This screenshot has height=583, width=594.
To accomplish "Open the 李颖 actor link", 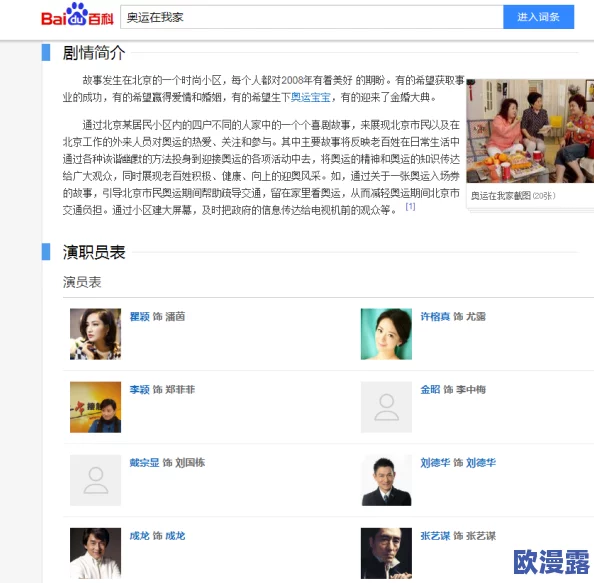I will click(139, 389).
